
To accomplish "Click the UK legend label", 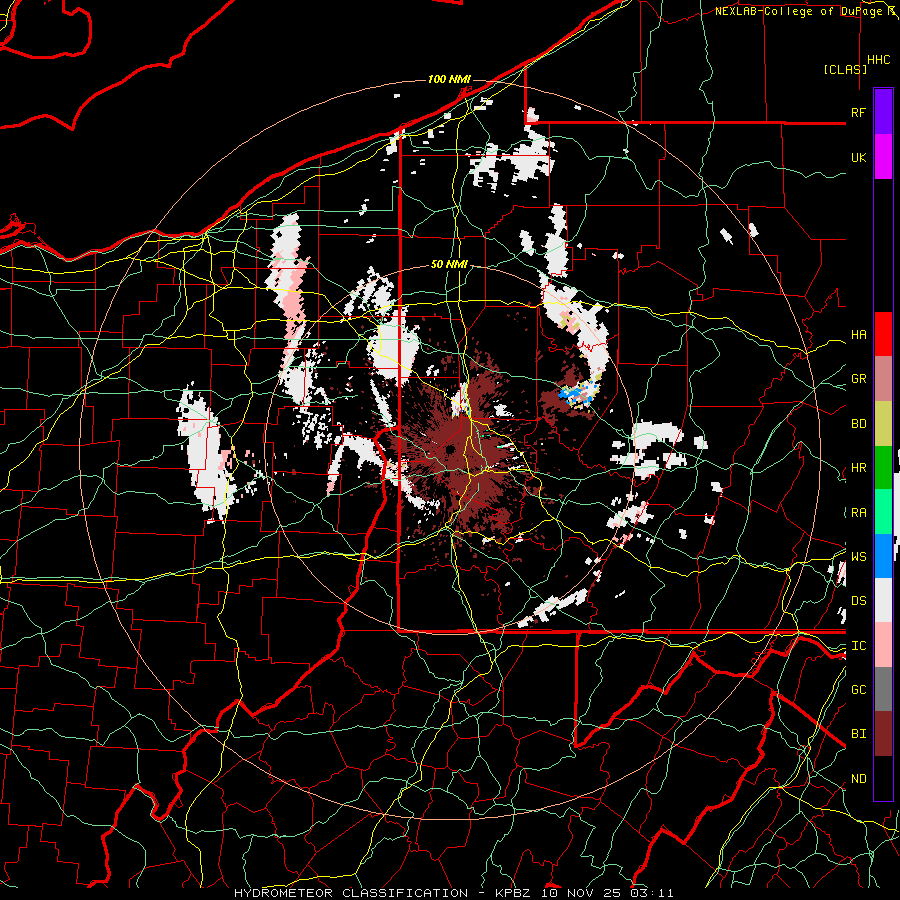I will tap(858, 157).
